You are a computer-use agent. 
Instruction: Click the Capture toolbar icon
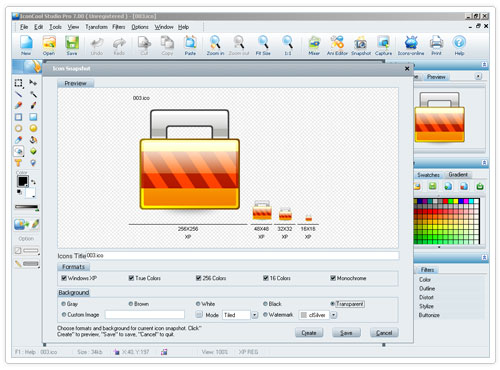(x=383, y=43)
